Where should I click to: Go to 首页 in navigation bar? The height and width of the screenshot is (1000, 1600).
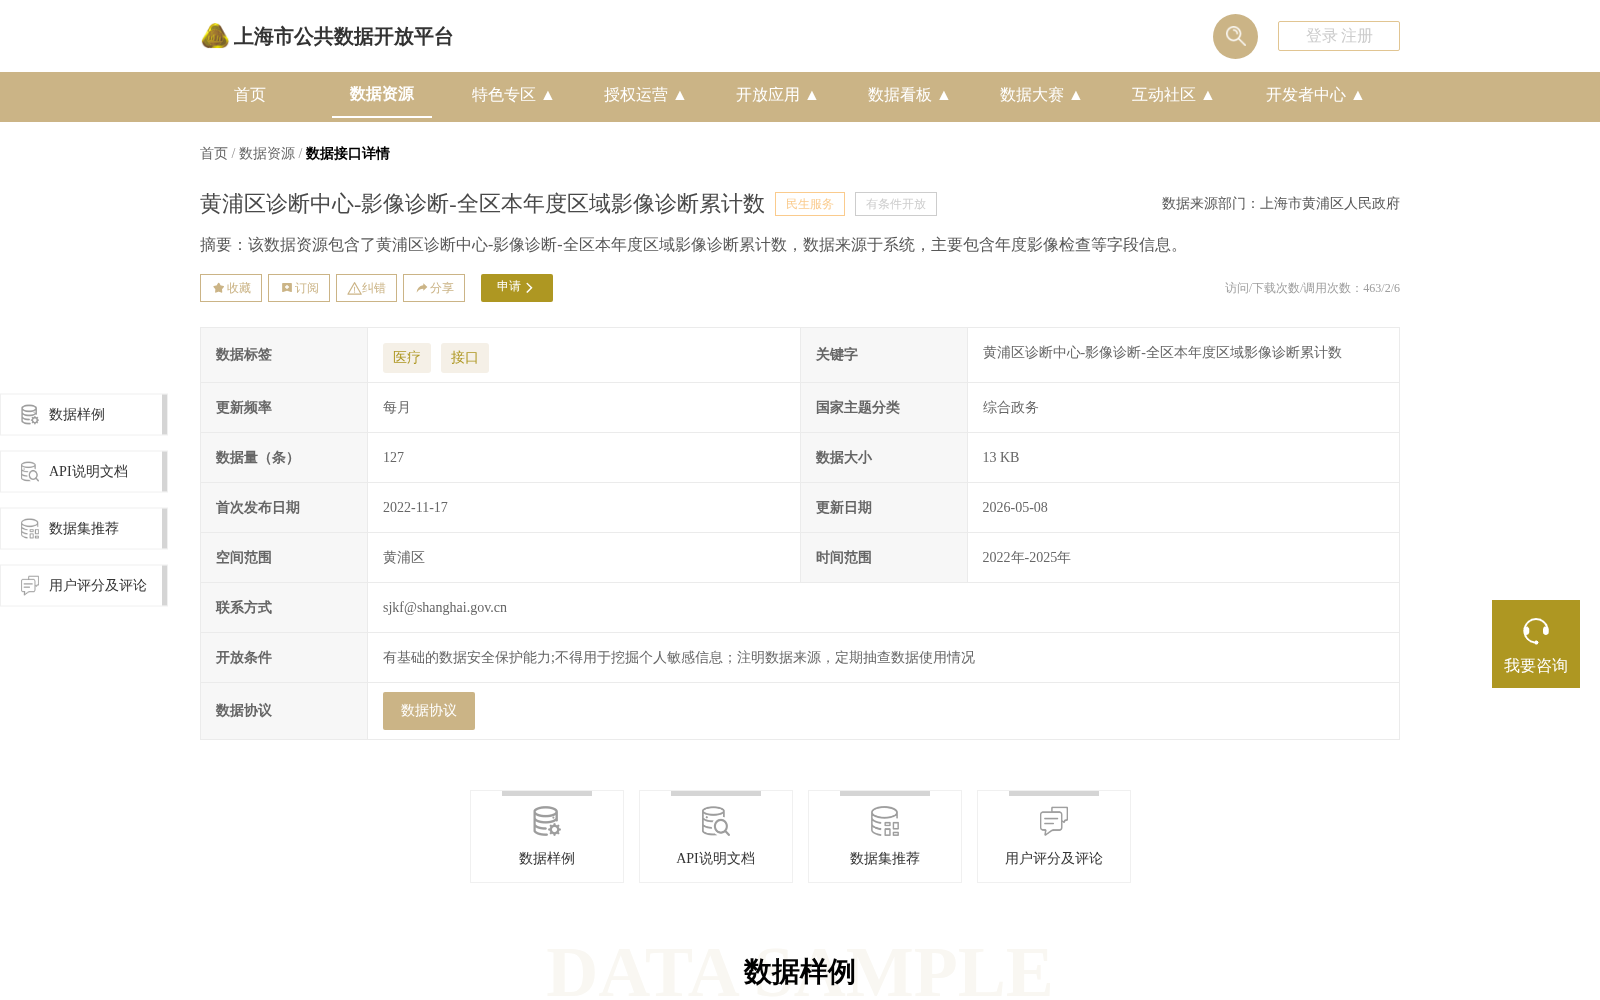coord(250,95)
